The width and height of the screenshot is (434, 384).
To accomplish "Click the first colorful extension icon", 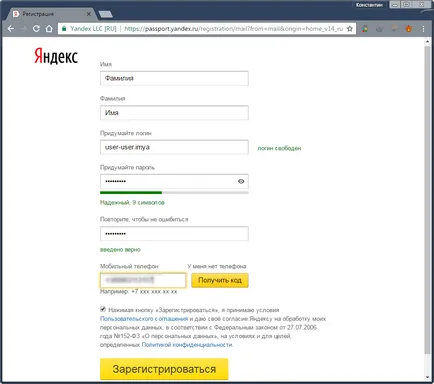I will tap(365, 29).
